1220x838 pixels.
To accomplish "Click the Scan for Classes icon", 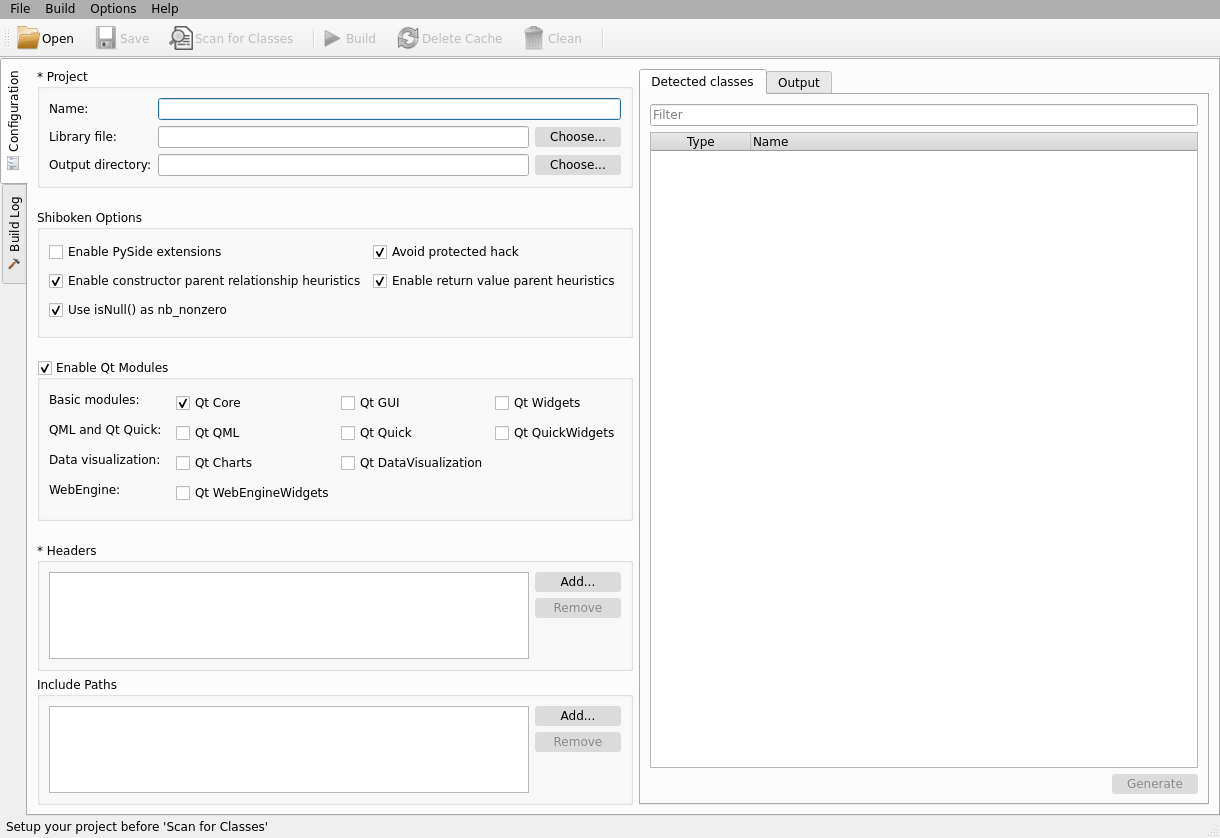I will tap(181, 38).
